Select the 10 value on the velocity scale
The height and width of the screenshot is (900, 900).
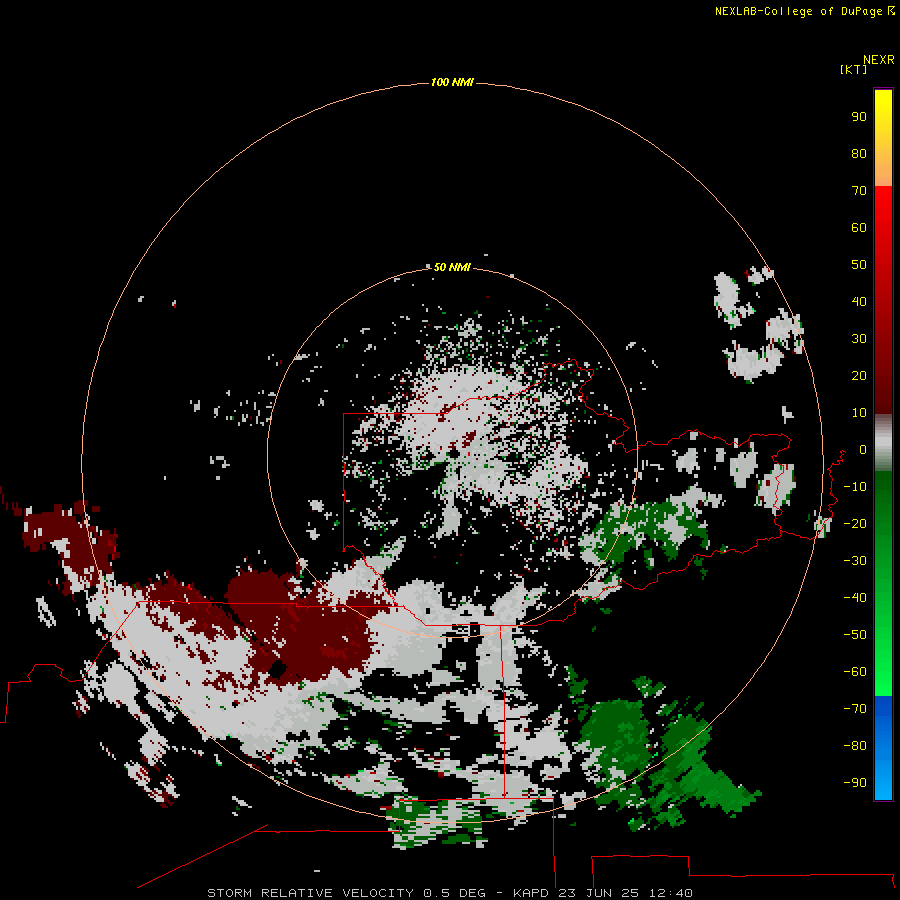(859, 413)
